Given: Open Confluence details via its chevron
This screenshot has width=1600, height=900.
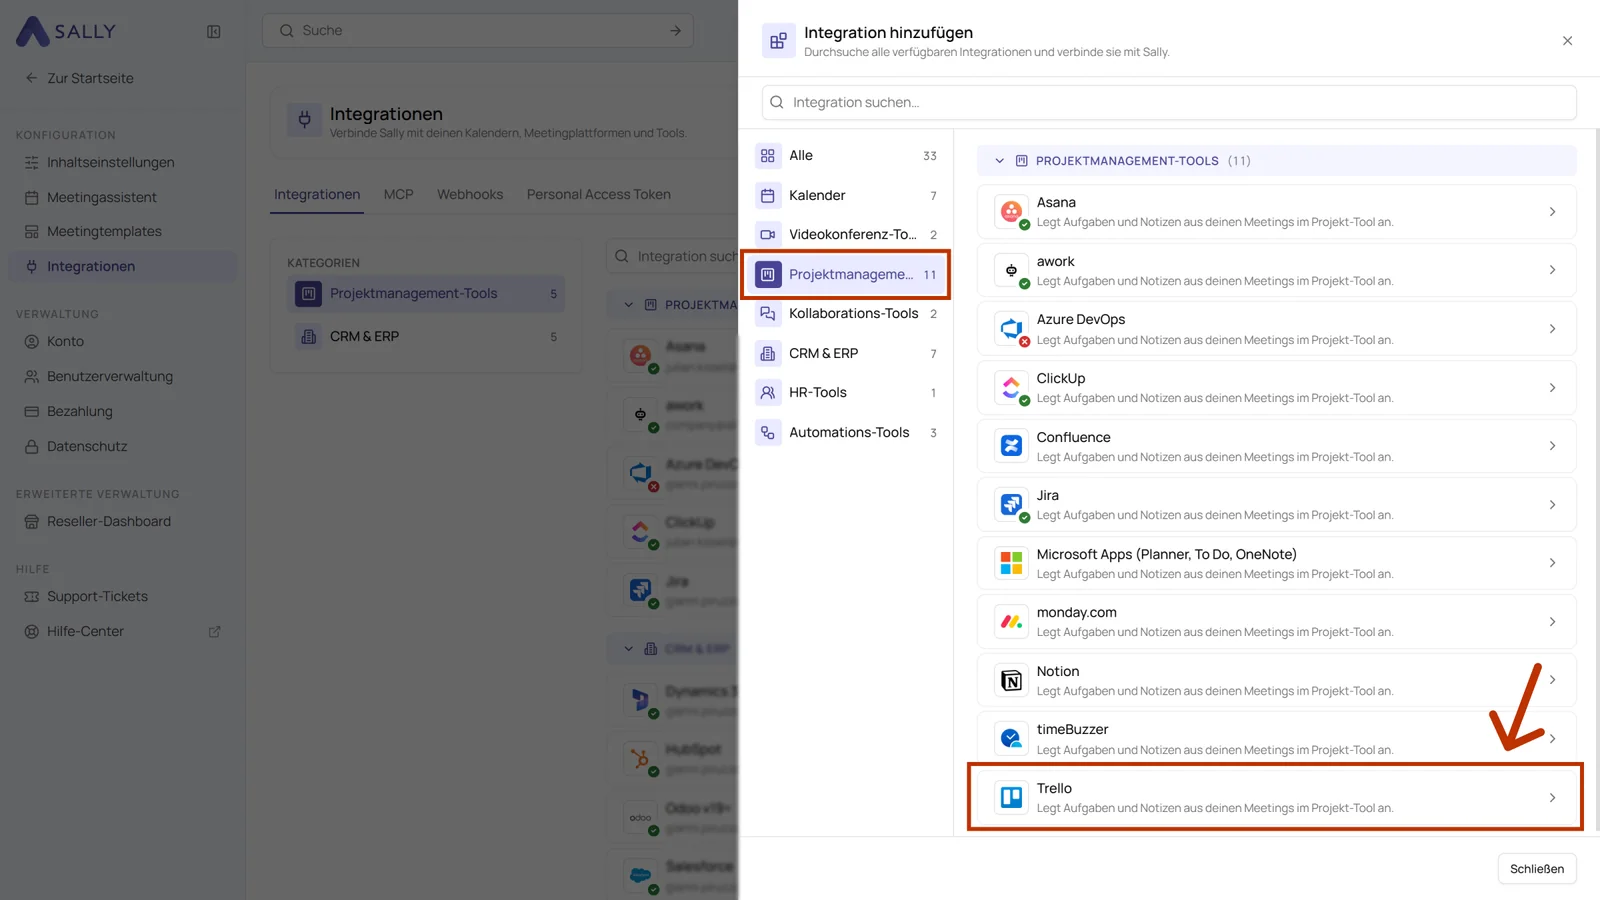Looking at the screenshot, I should (x=1552, y=446).
